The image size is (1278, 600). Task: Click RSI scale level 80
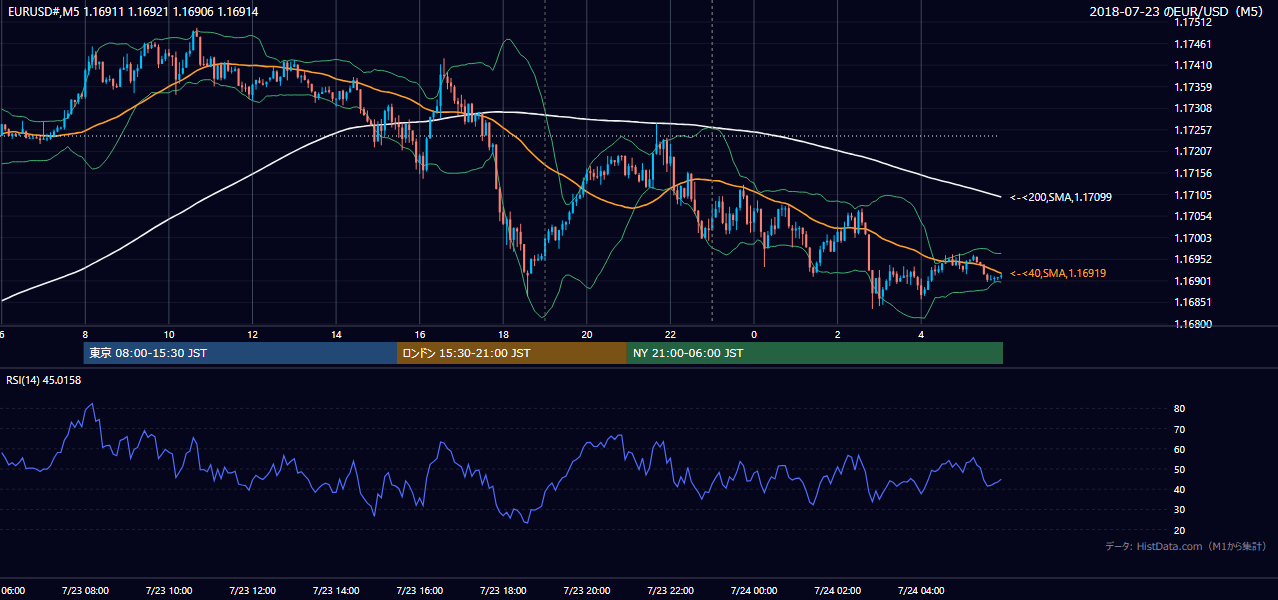pyautogui.click(x=1180, y=409)
